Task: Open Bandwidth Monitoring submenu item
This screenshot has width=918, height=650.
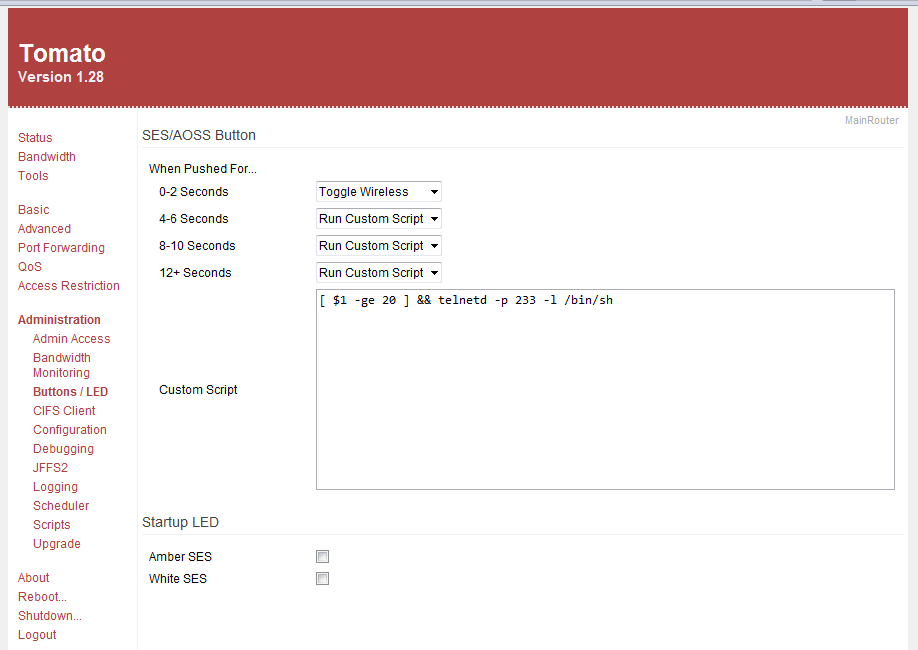Action: (x=61, y=365)
